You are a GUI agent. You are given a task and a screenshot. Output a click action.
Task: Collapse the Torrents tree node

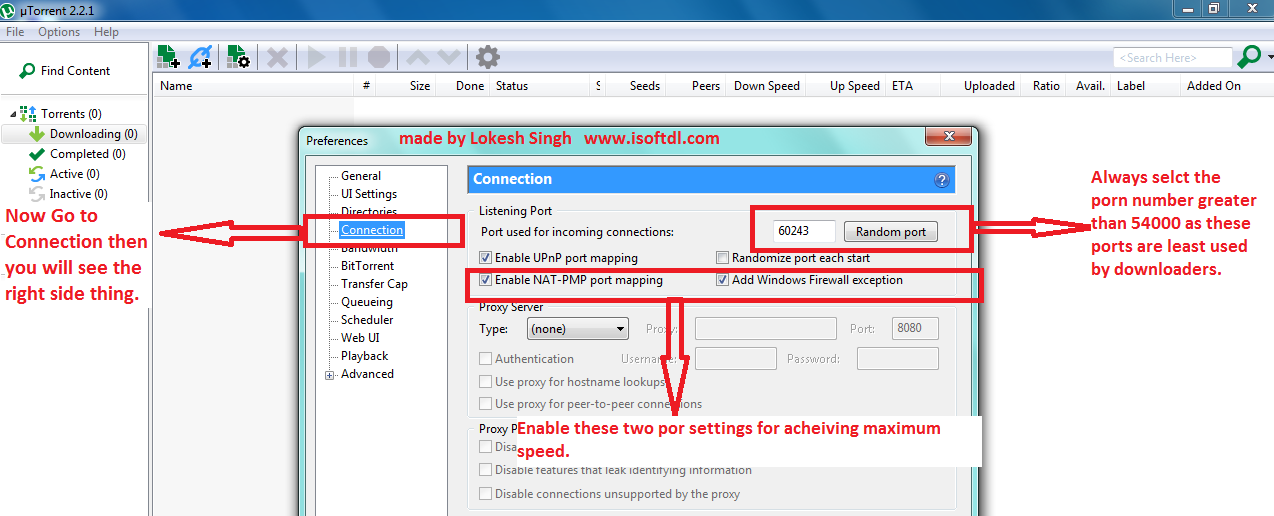click(x=11, y=114)
